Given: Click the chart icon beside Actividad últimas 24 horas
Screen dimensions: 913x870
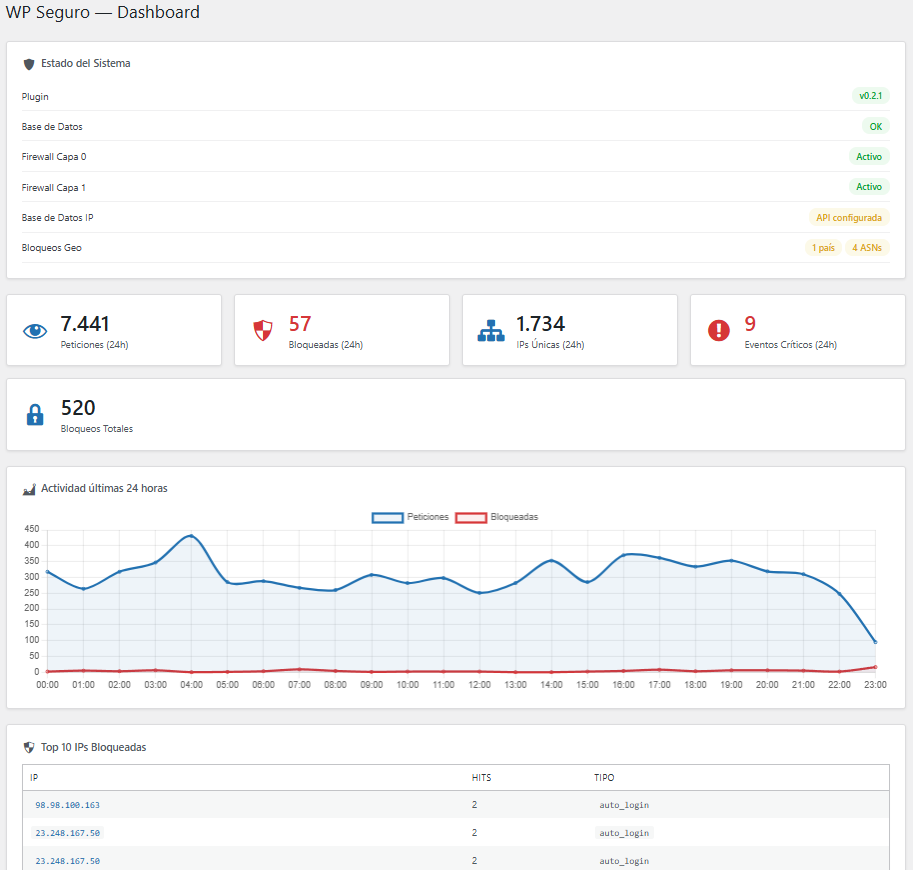Looking at the screenshot, I should point(29,489).
